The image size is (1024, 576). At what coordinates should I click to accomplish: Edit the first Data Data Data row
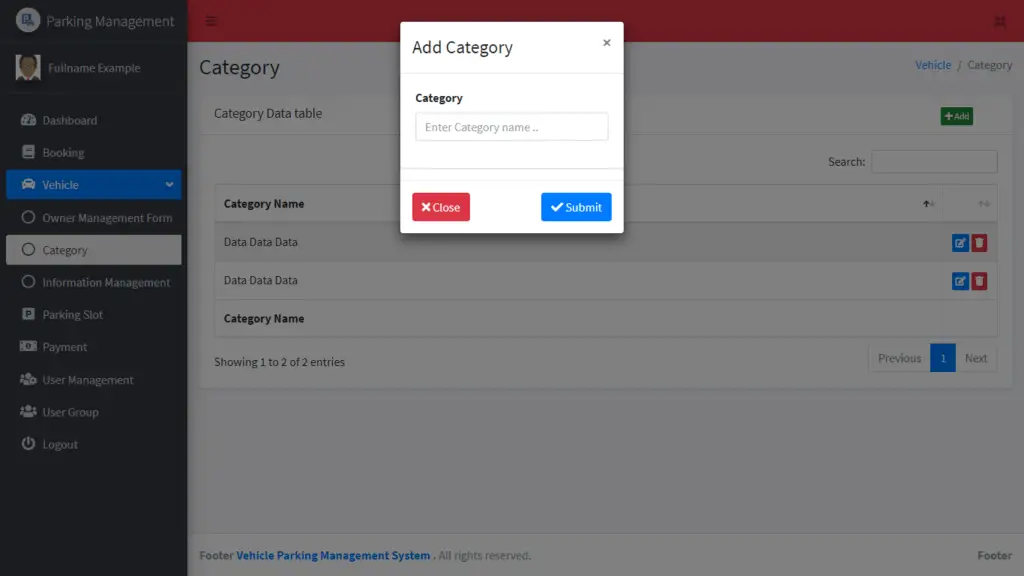960,241
